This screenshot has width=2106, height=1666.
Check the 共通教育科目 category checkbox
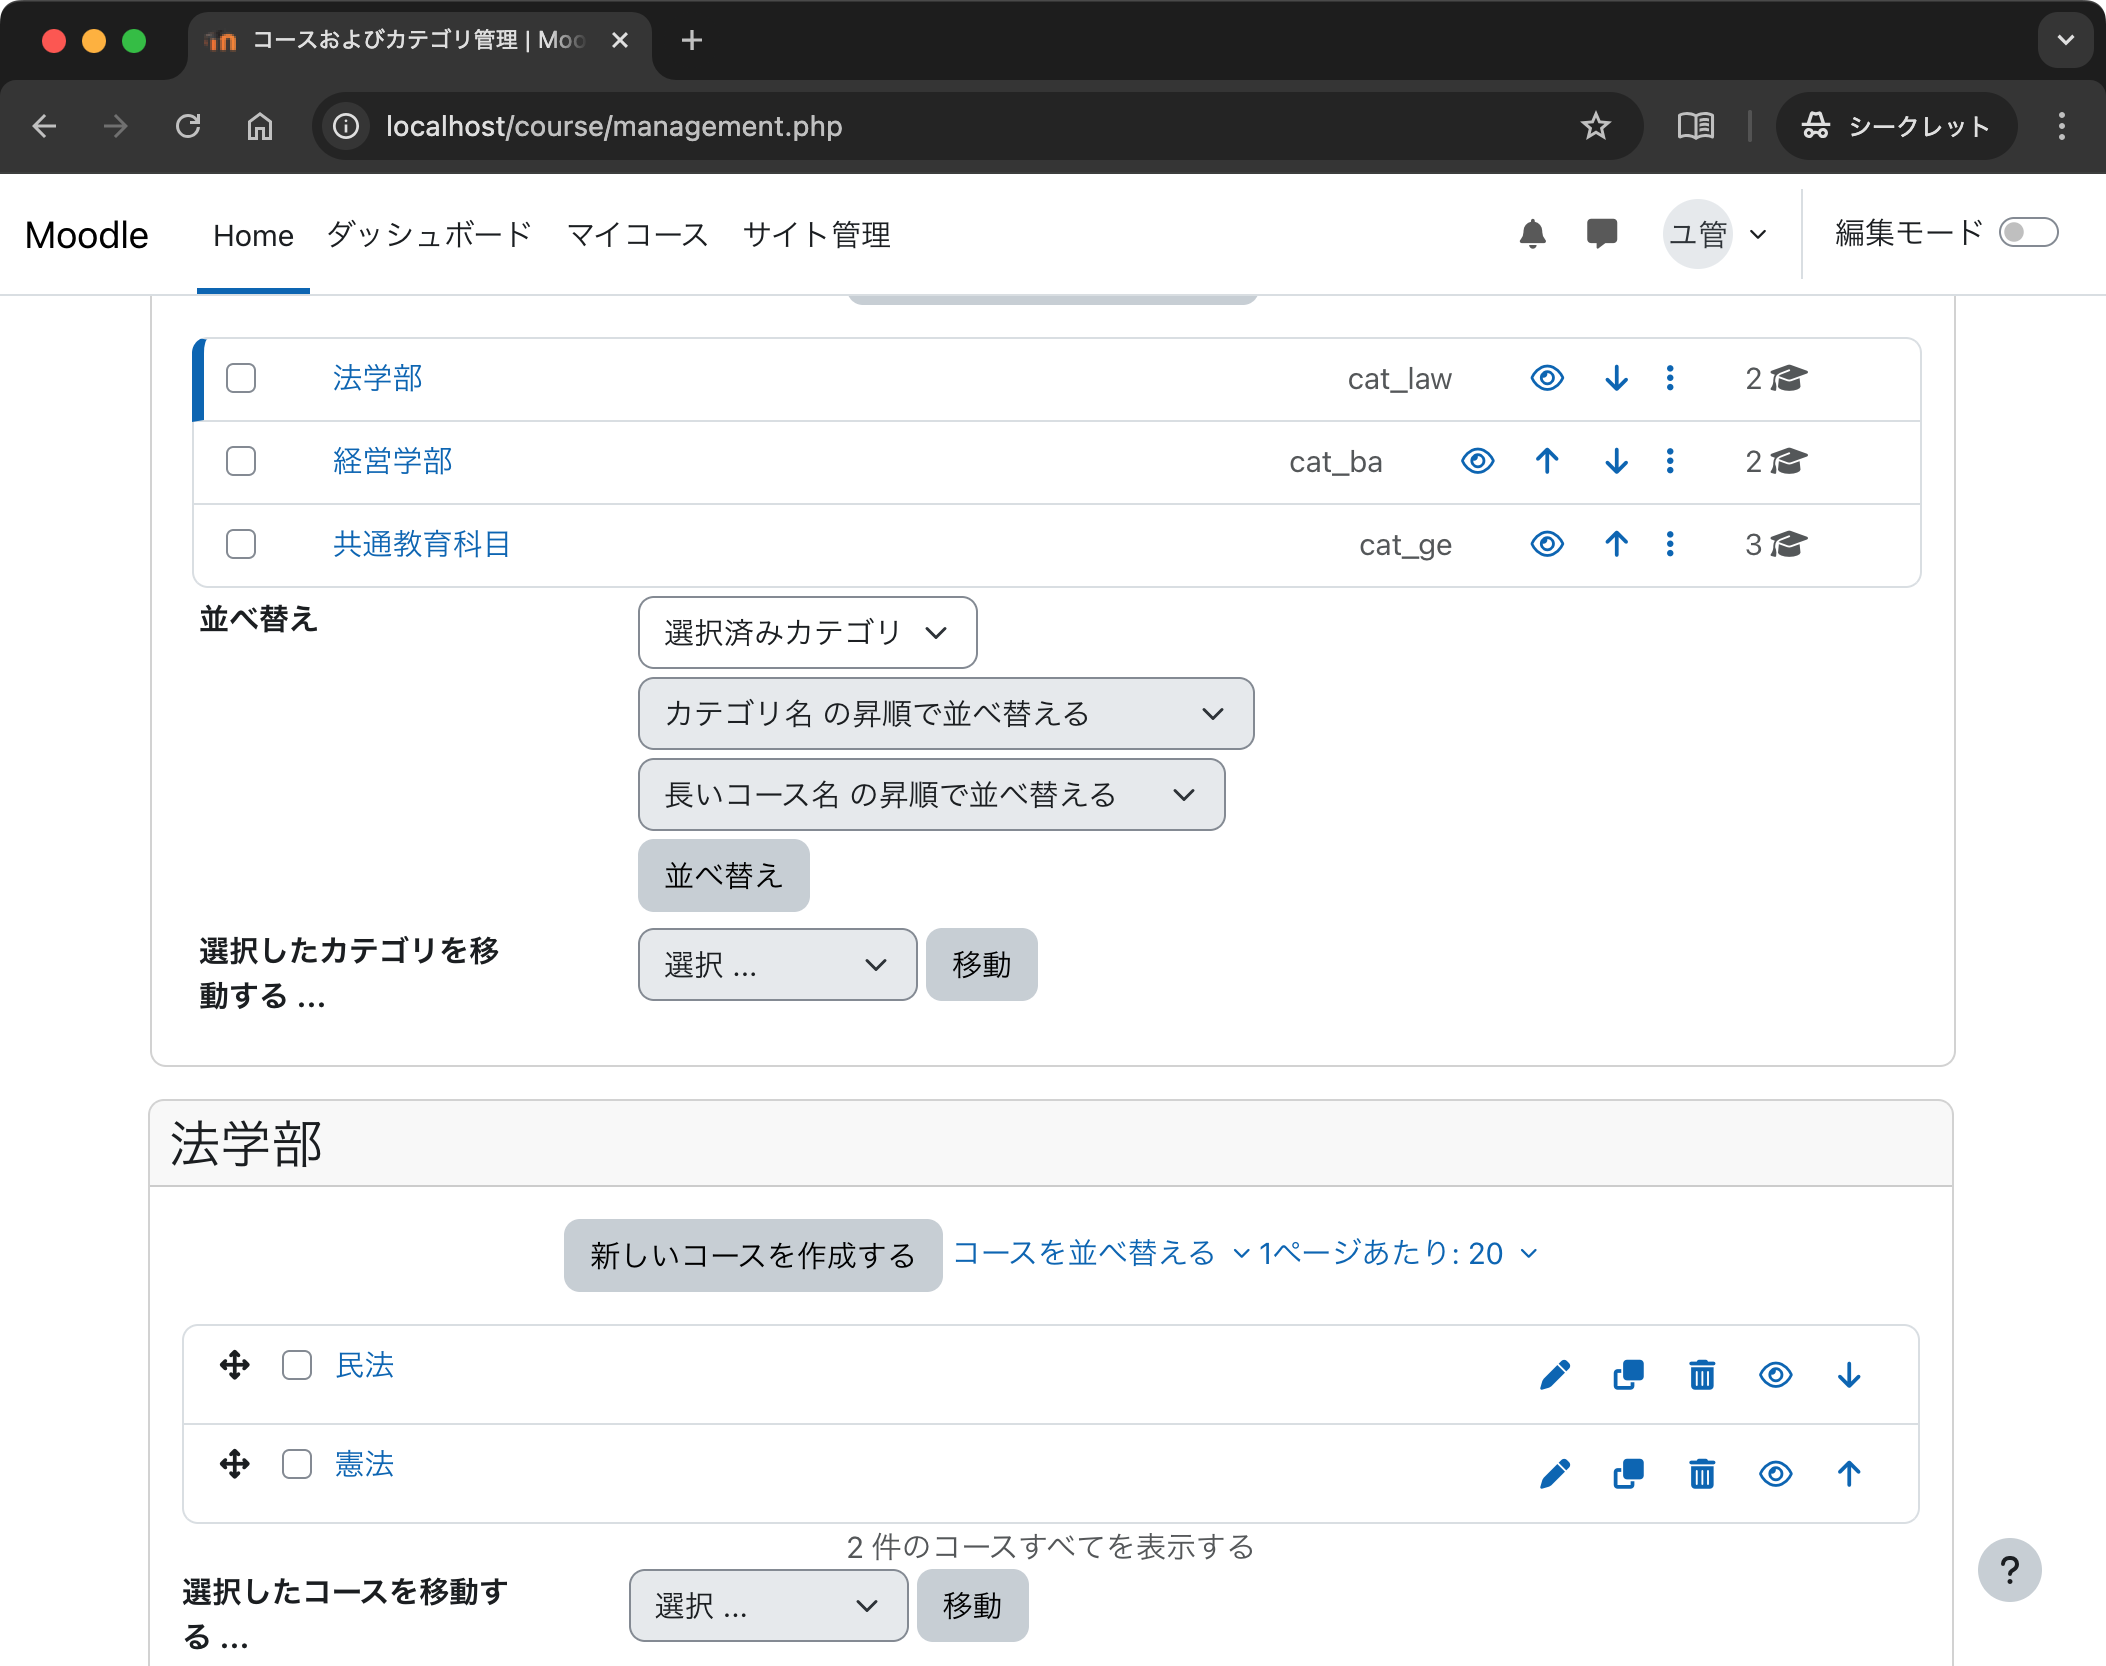click(x=240, y=544)
